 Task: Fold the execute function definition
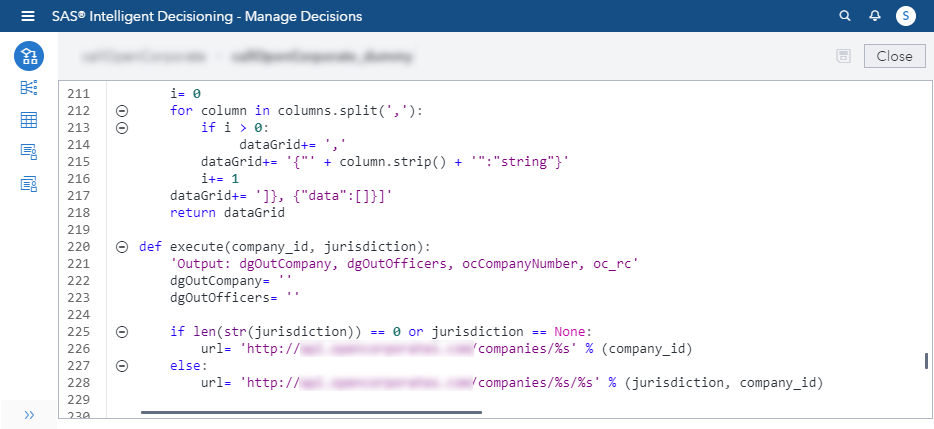[x=122, y=246]
